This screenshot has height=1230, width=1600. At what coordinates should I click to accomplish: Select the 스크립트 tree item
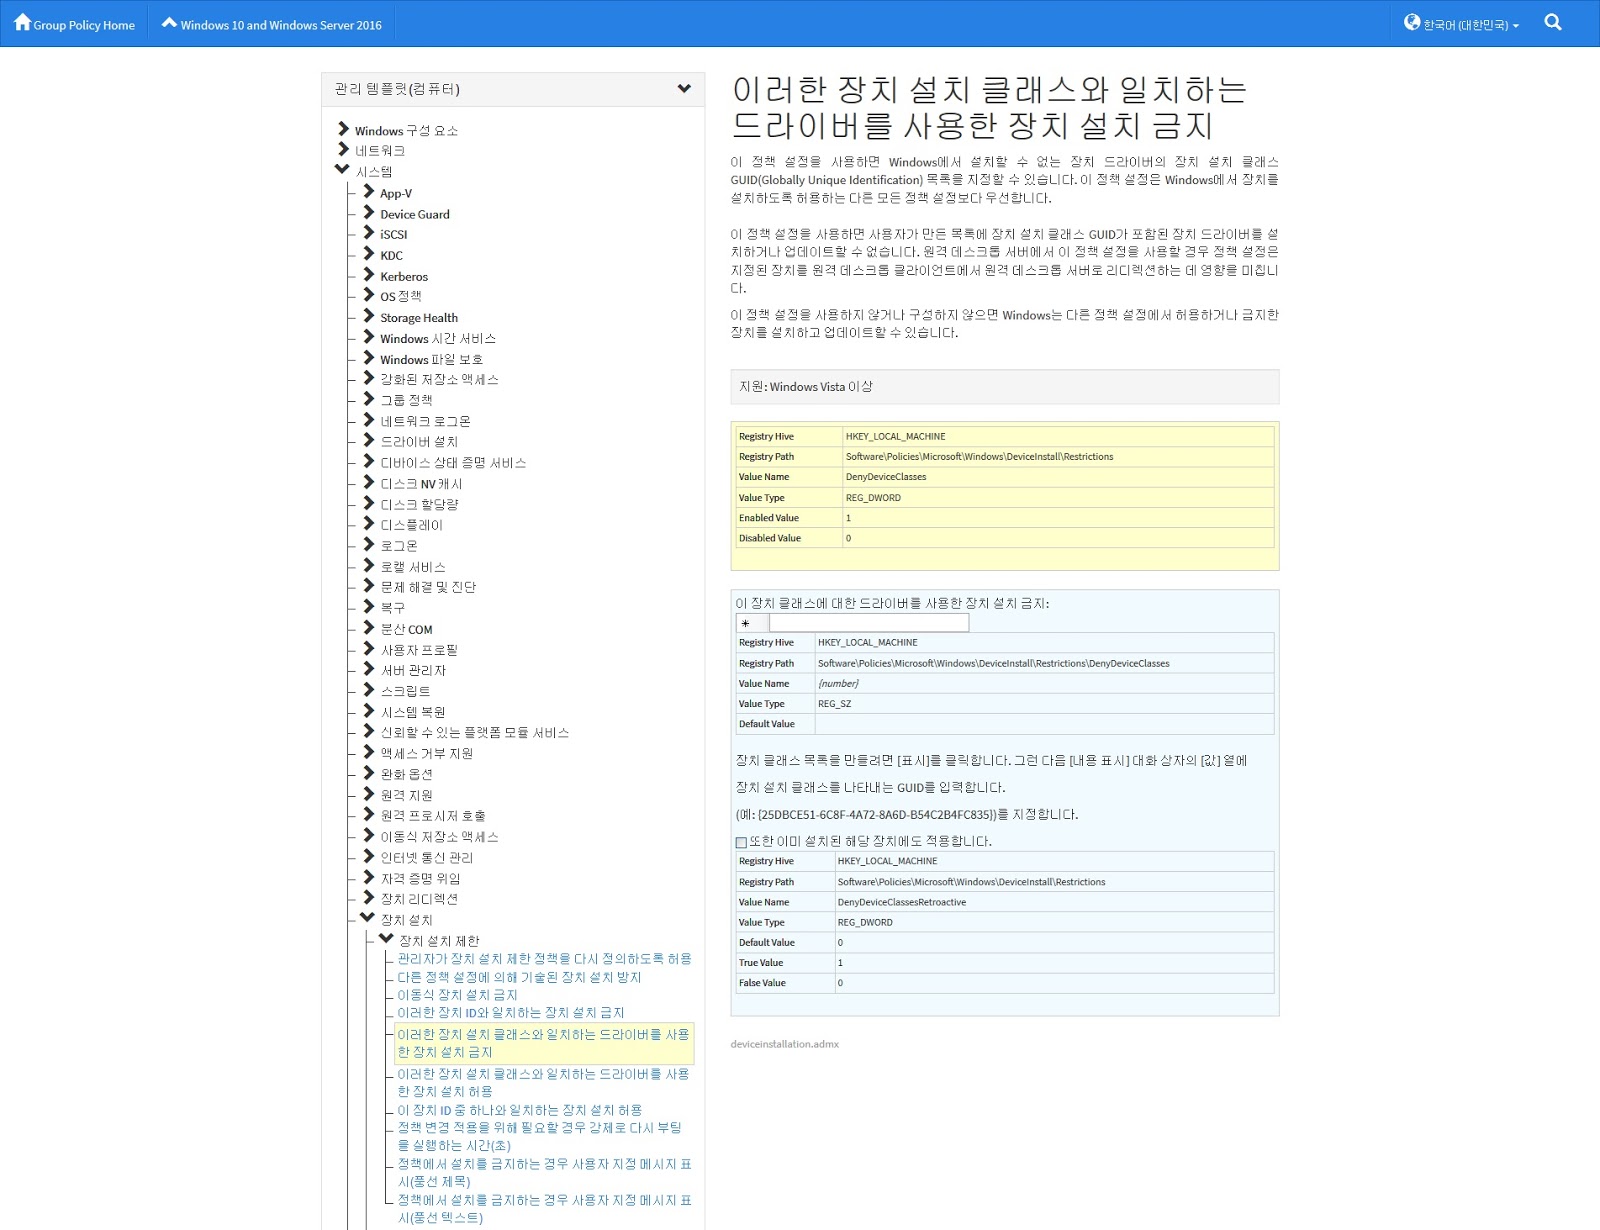coord(405,691)
